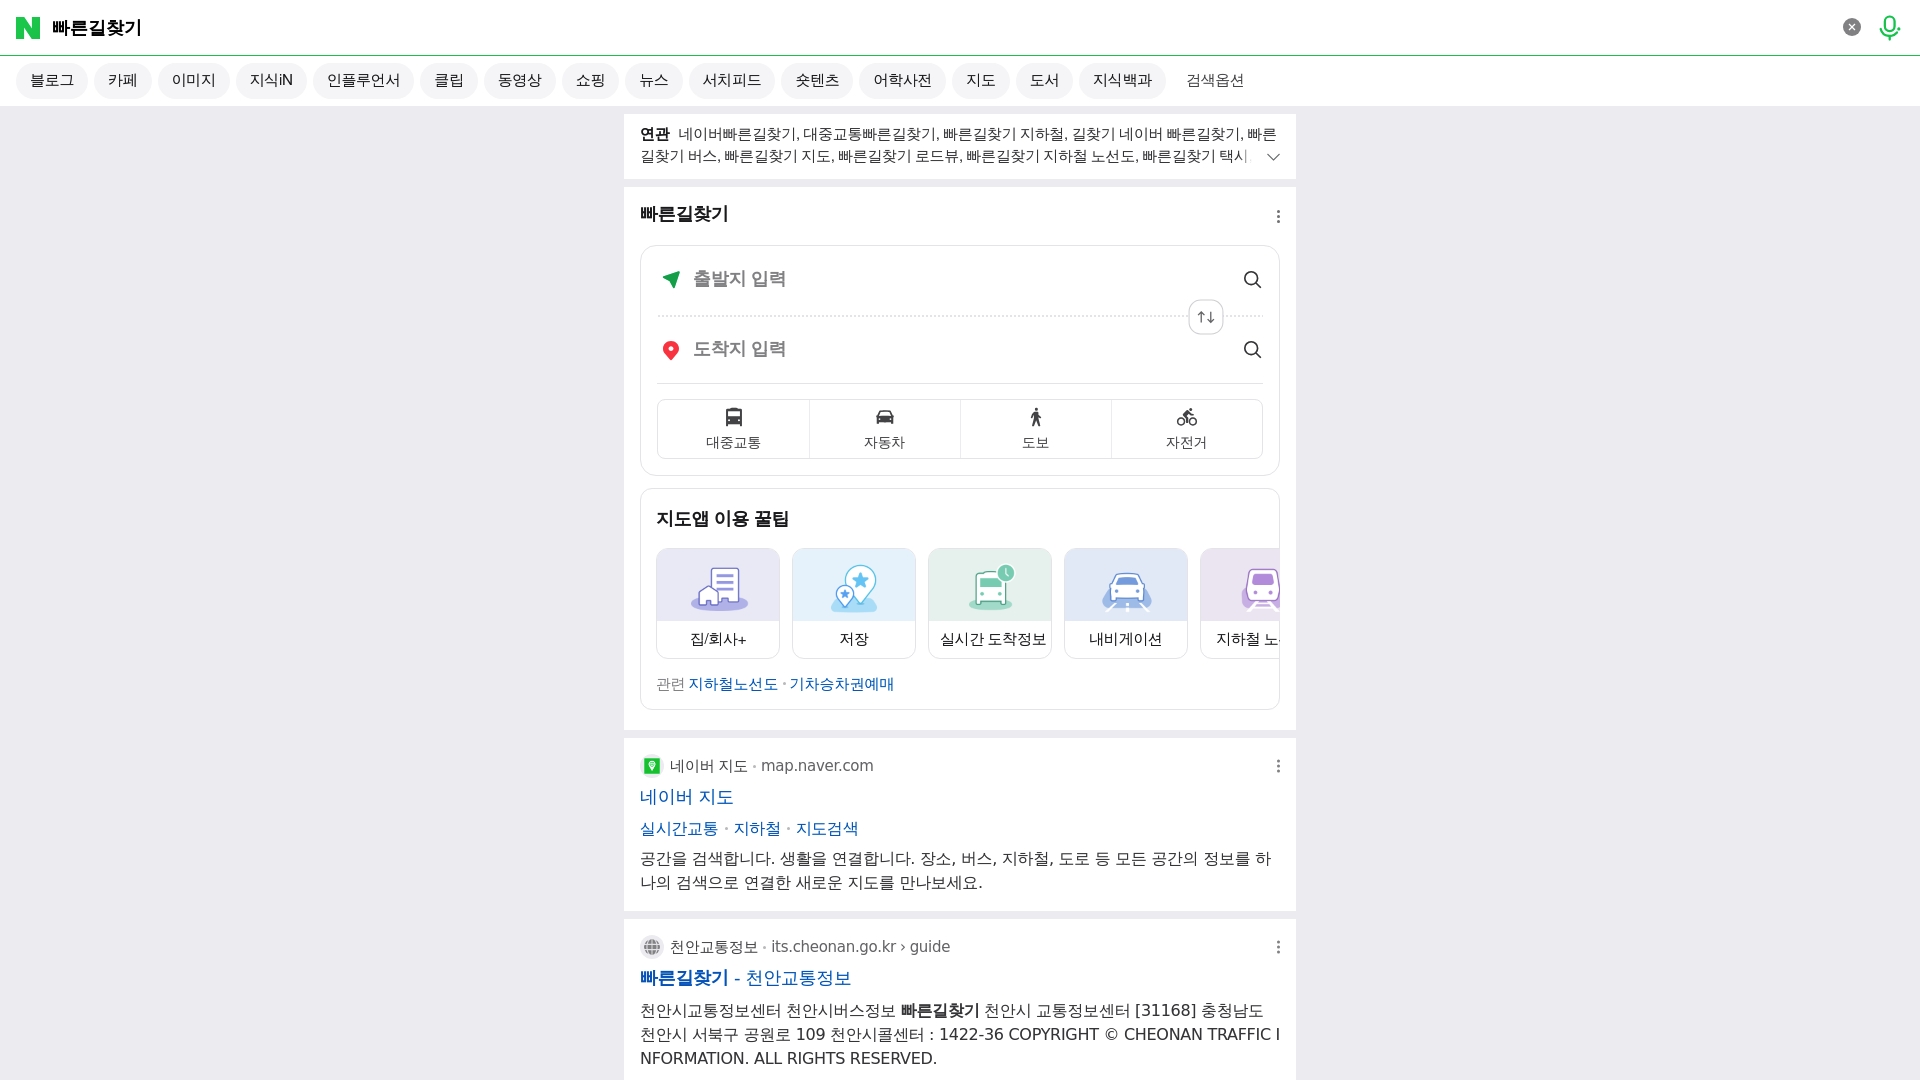Click the search magnifier beside 출발지 입력
The width and height of the screenshot is (1920, 1080).
(1252, 280)
